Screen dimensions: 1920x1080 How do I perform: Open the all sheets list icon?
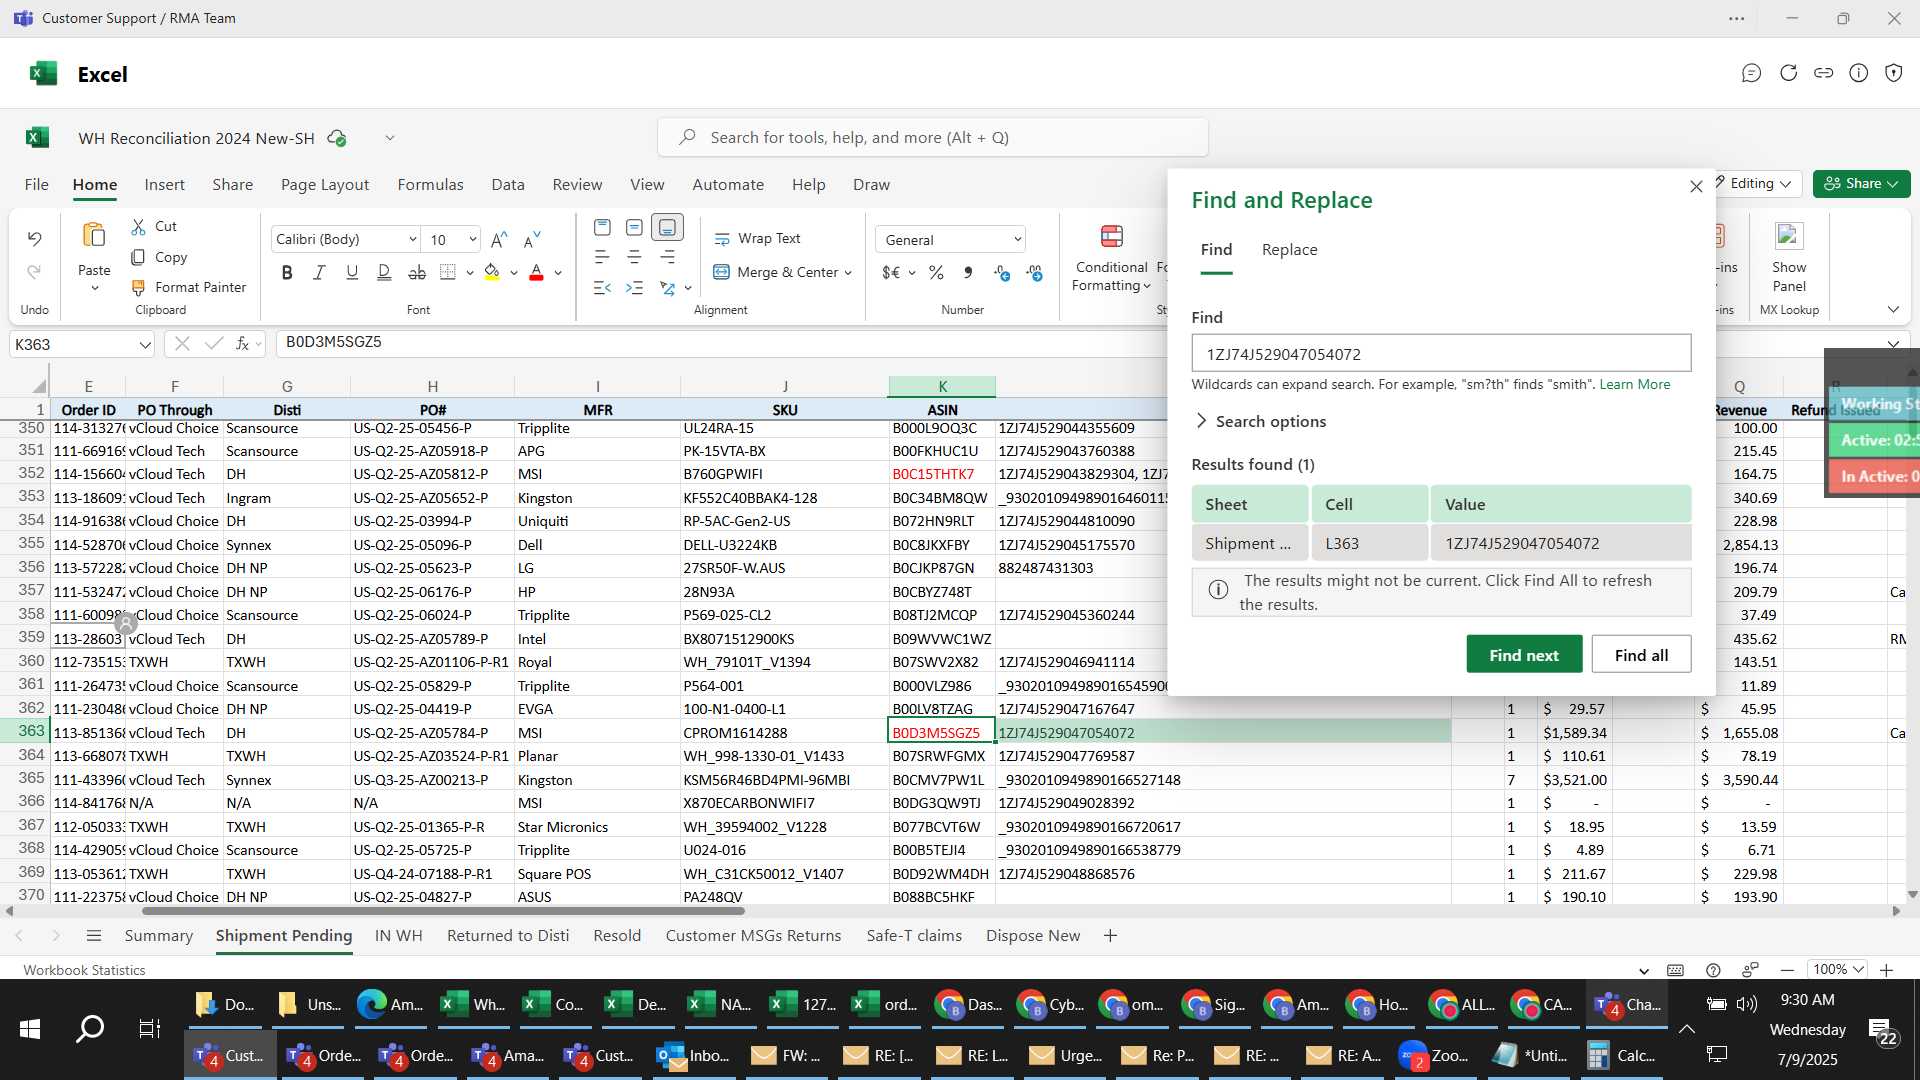click(94, 936)
